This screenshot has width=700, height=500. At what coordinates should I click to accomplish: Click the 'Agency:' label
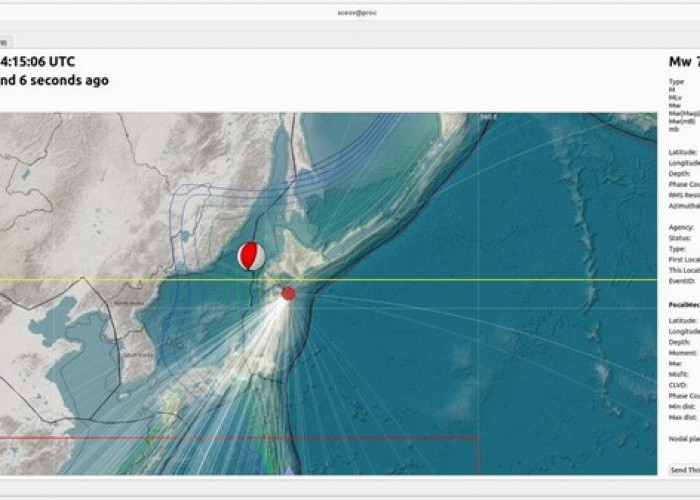tap(681, 227)
